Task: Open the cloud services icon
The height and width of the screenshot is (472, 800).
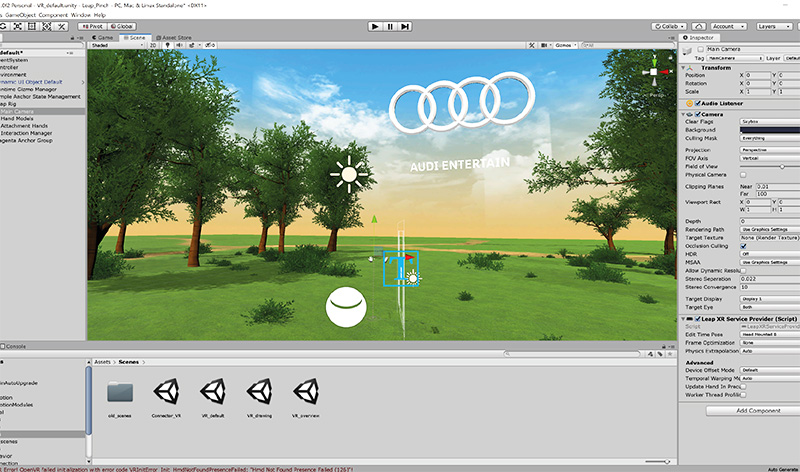Action: (x=699, y=26)
